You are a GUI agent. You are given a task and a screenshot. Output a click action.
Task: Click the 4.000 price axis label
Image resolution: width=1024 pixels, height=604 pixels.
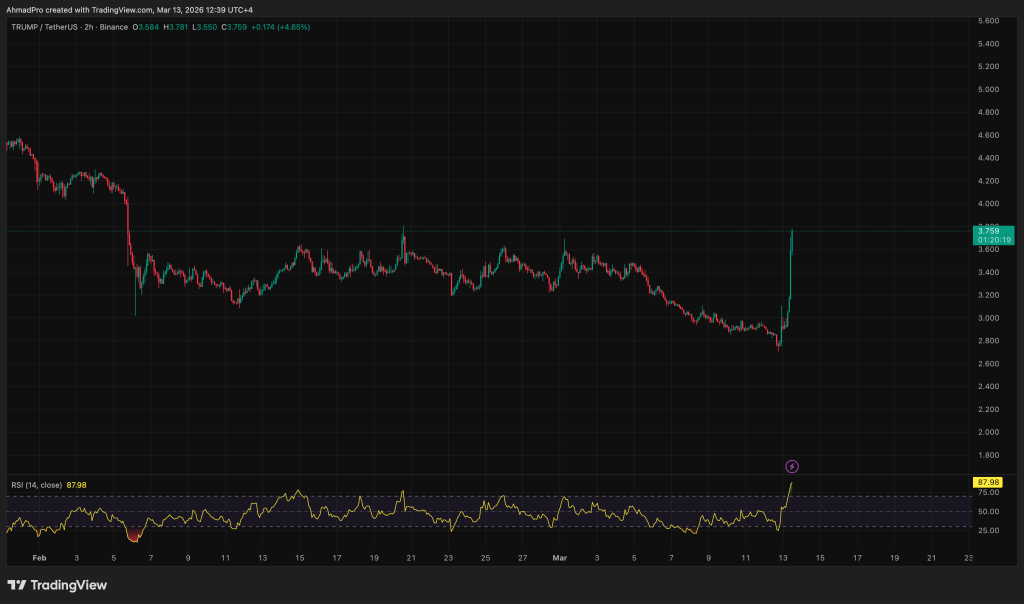(x=988, y=204)
